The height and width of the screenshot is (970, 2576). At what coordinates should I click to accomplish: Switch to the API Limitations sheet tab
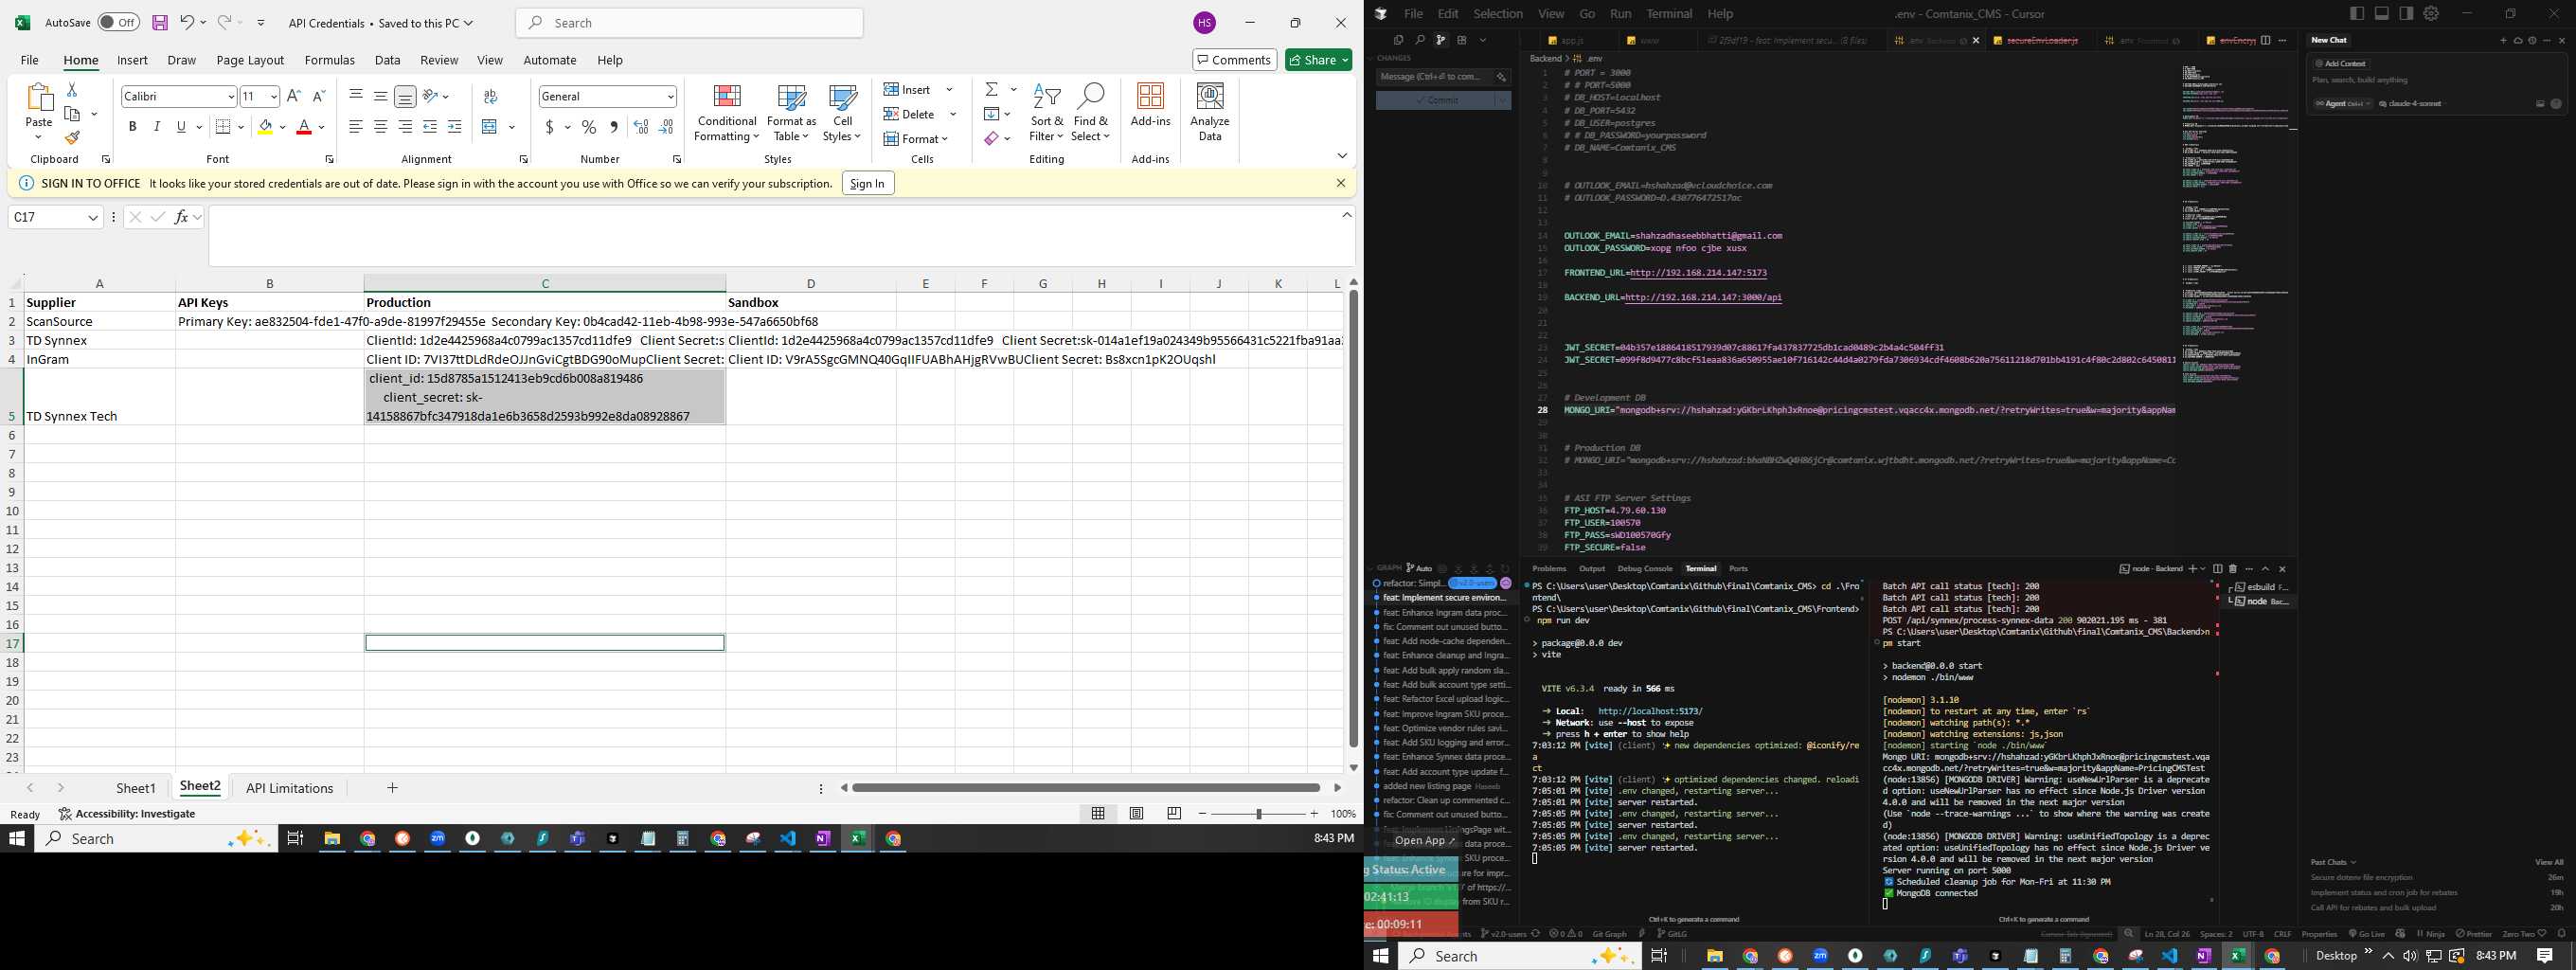pos(289,788)
